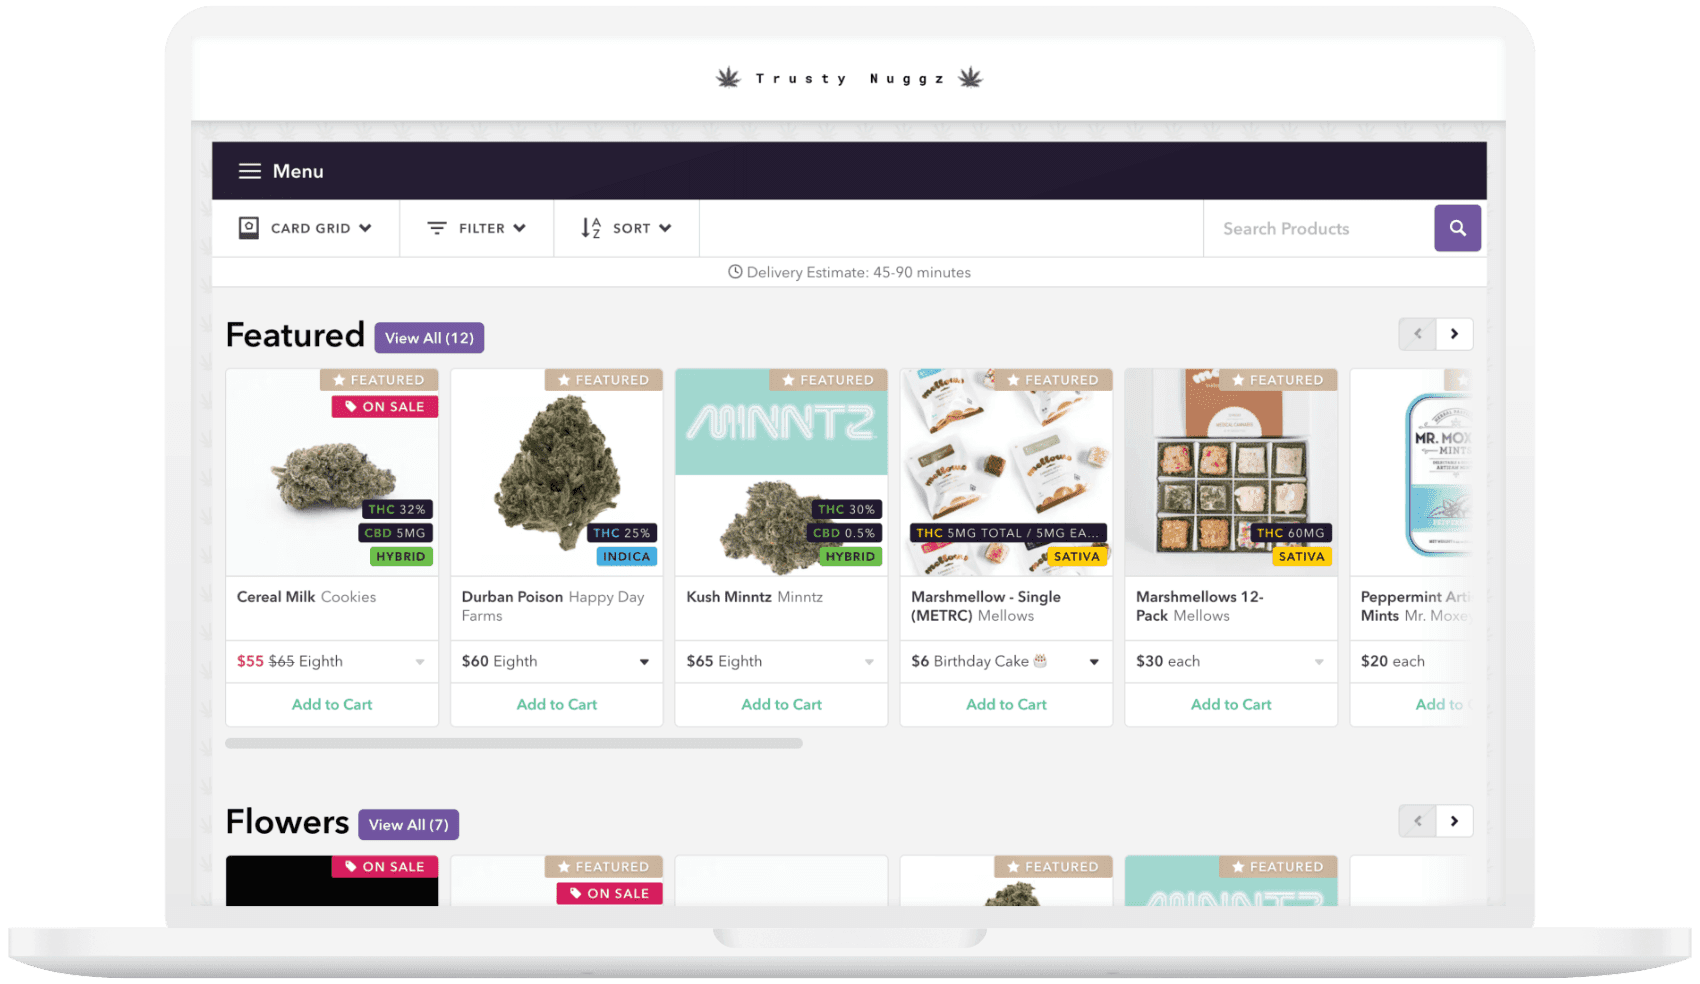Click the Search Products input field
Screen dimensions: 1700x984
(x=1317, y=228)
